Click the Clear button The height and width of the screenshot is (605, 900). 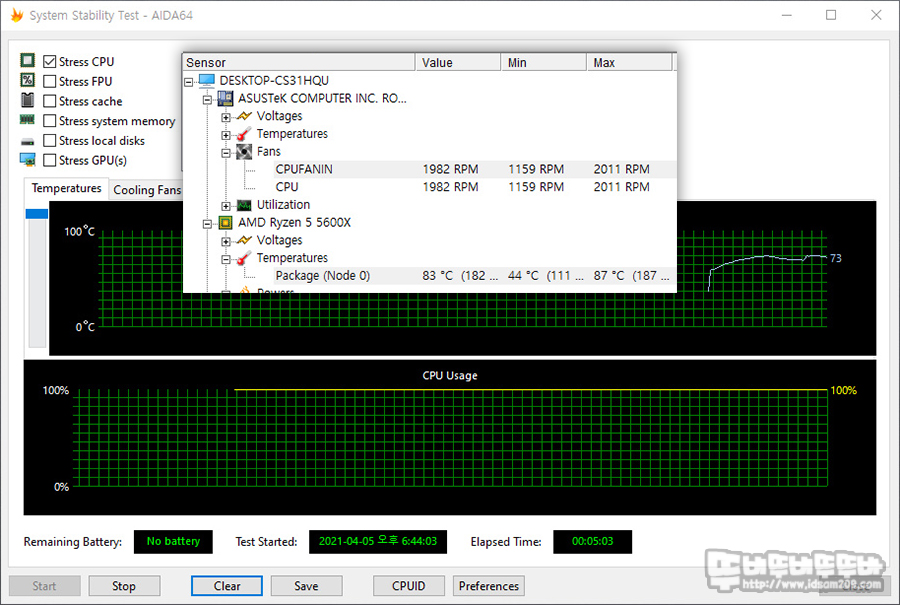(227, 586)
